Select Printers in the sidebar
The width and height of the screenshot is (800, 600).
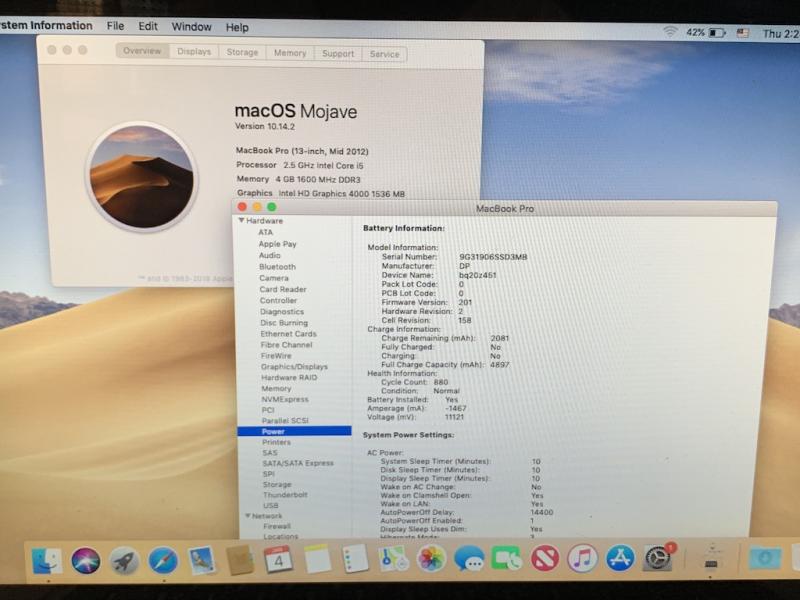coord(276,442)
